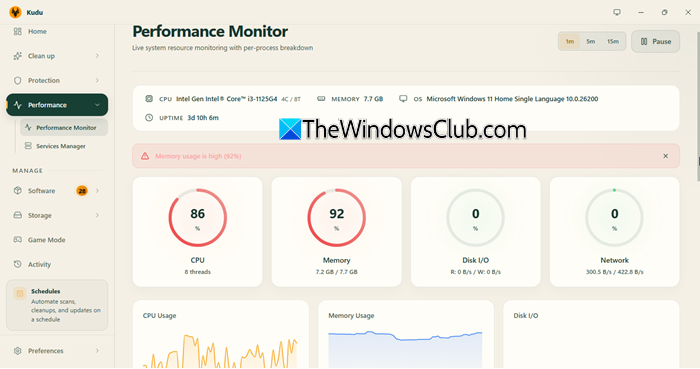Click the Windows 11 Home OS version text
The image size is (700, 369).
512,99
